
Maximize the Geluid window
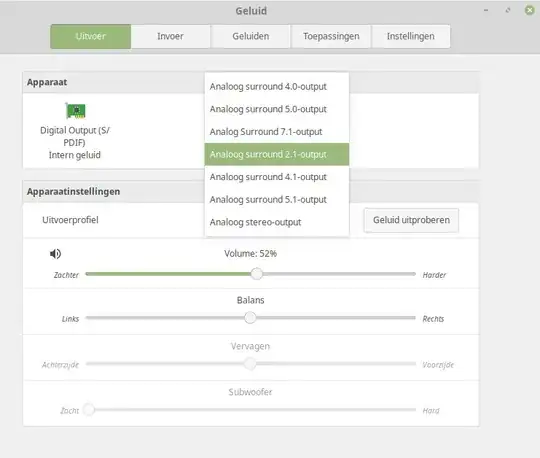click(508, 10)
